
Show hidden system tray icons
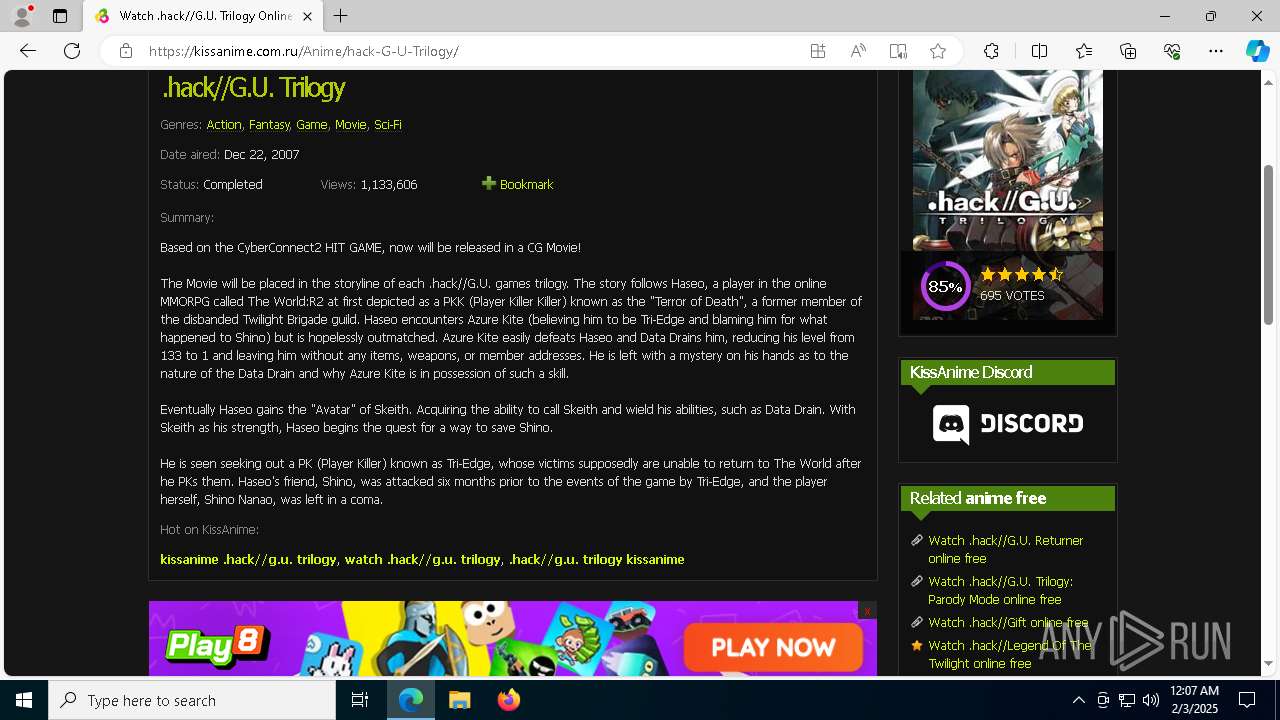pos(1078,700)
